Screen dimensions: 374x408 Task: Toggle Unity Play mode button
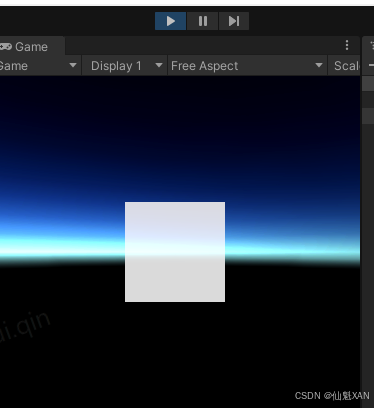(170, 21)
